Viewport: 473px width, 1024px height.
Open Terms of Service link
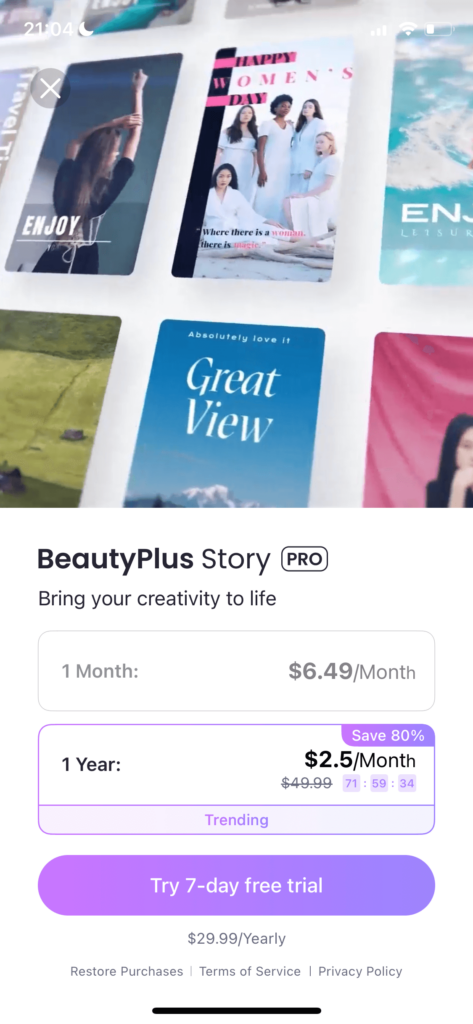tap(250, 971)
